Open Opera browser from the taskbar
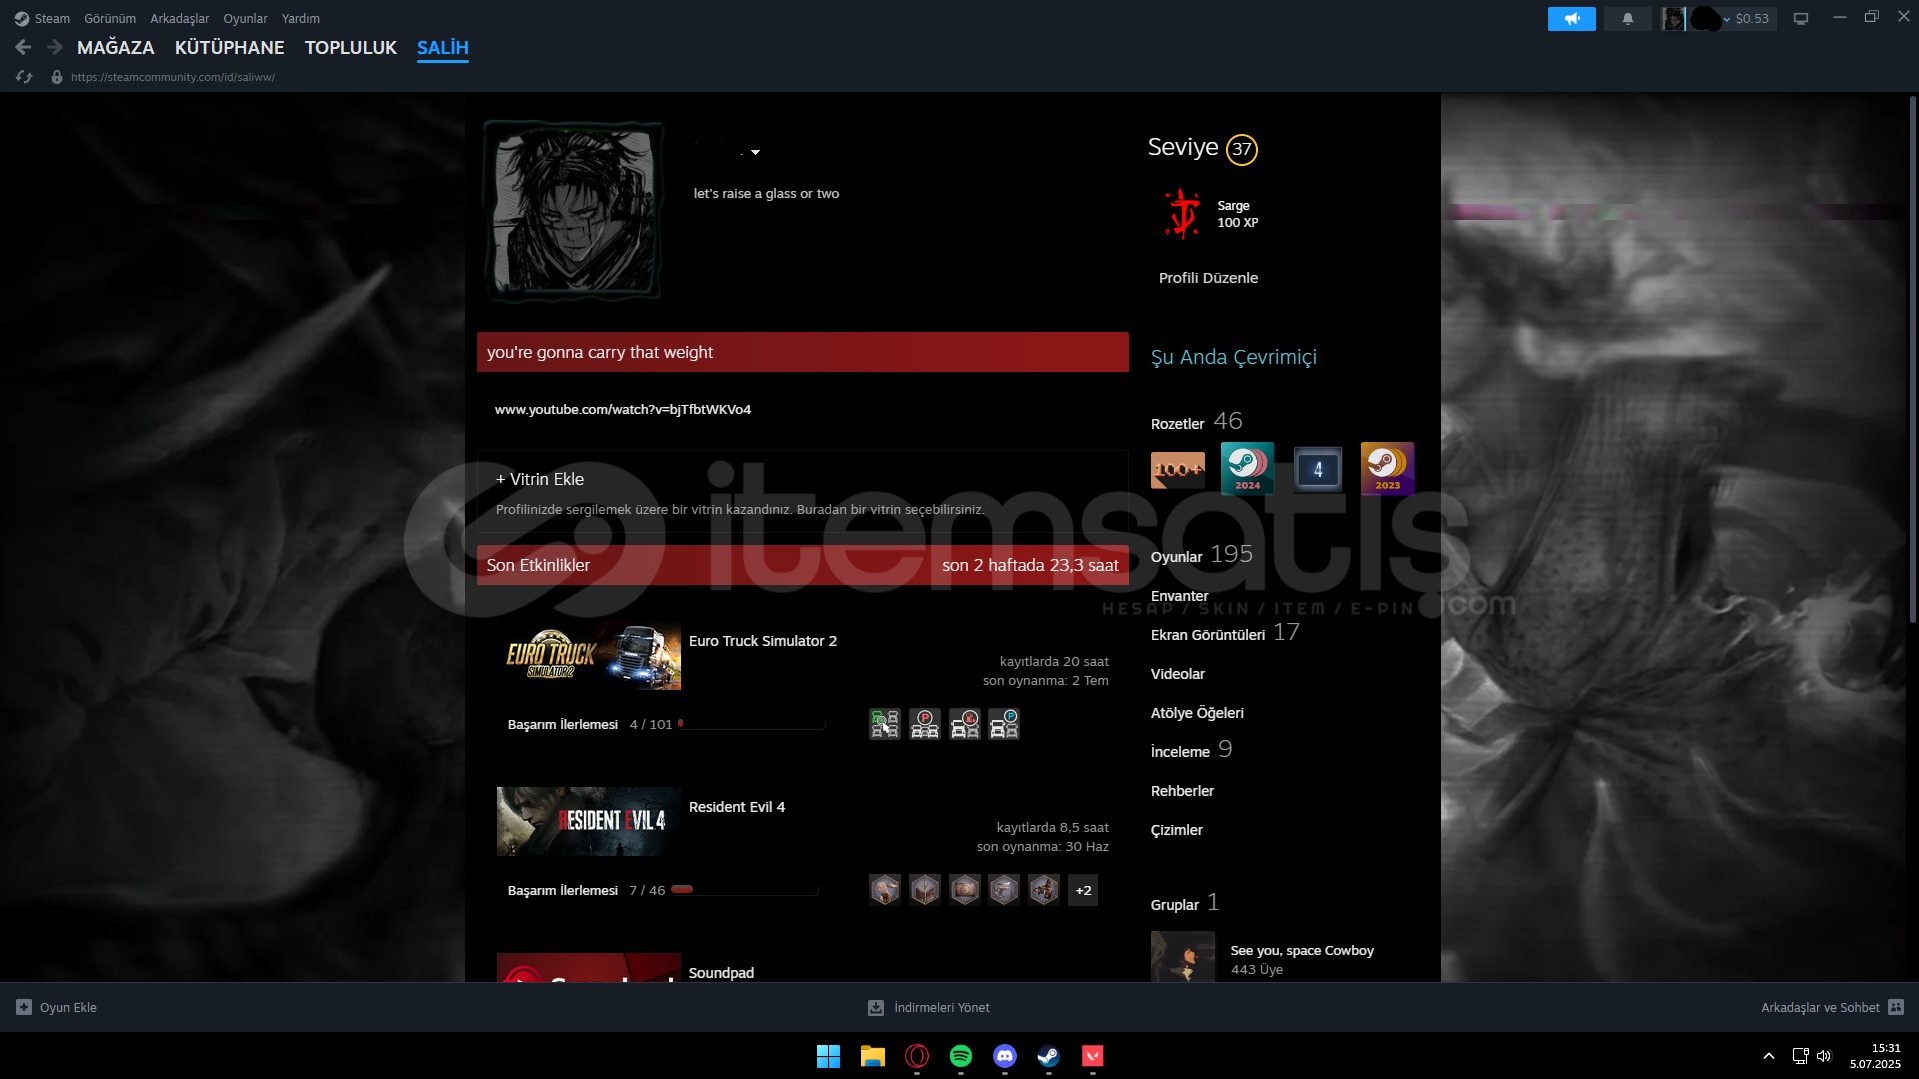 click(916, 1056)
